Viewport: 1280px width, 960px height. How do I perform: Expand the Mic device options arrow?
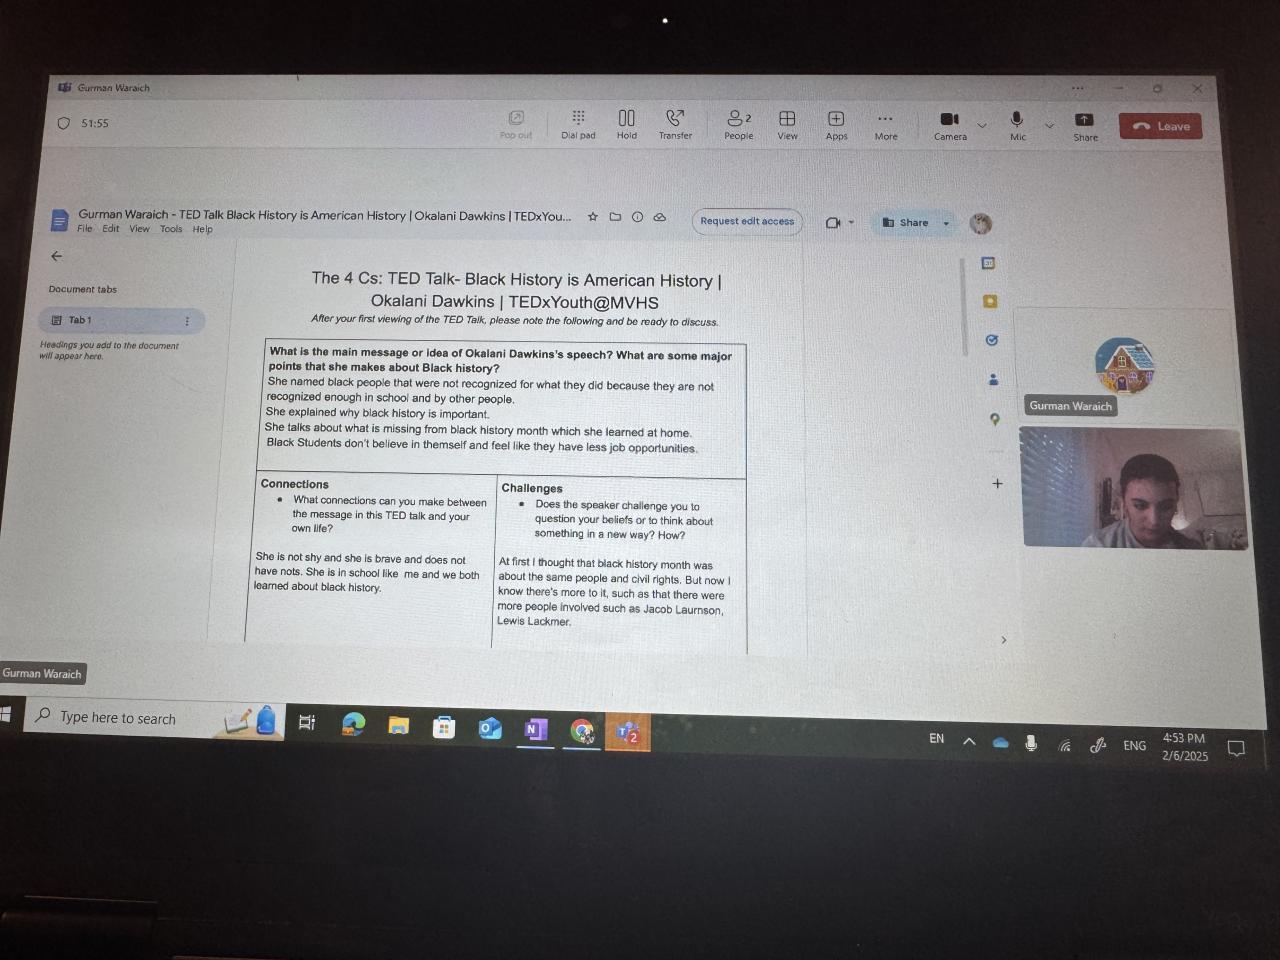tap(1049, 126)
